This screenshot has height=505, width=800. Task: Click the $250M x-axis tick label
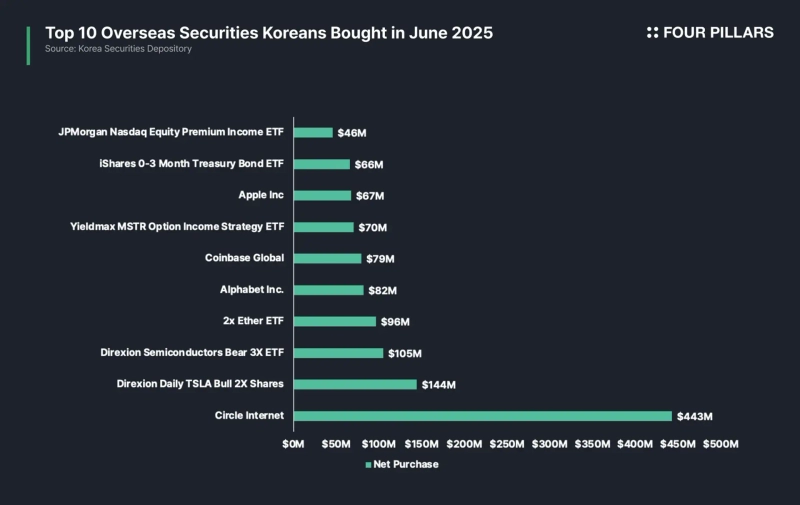click(507, 443)
